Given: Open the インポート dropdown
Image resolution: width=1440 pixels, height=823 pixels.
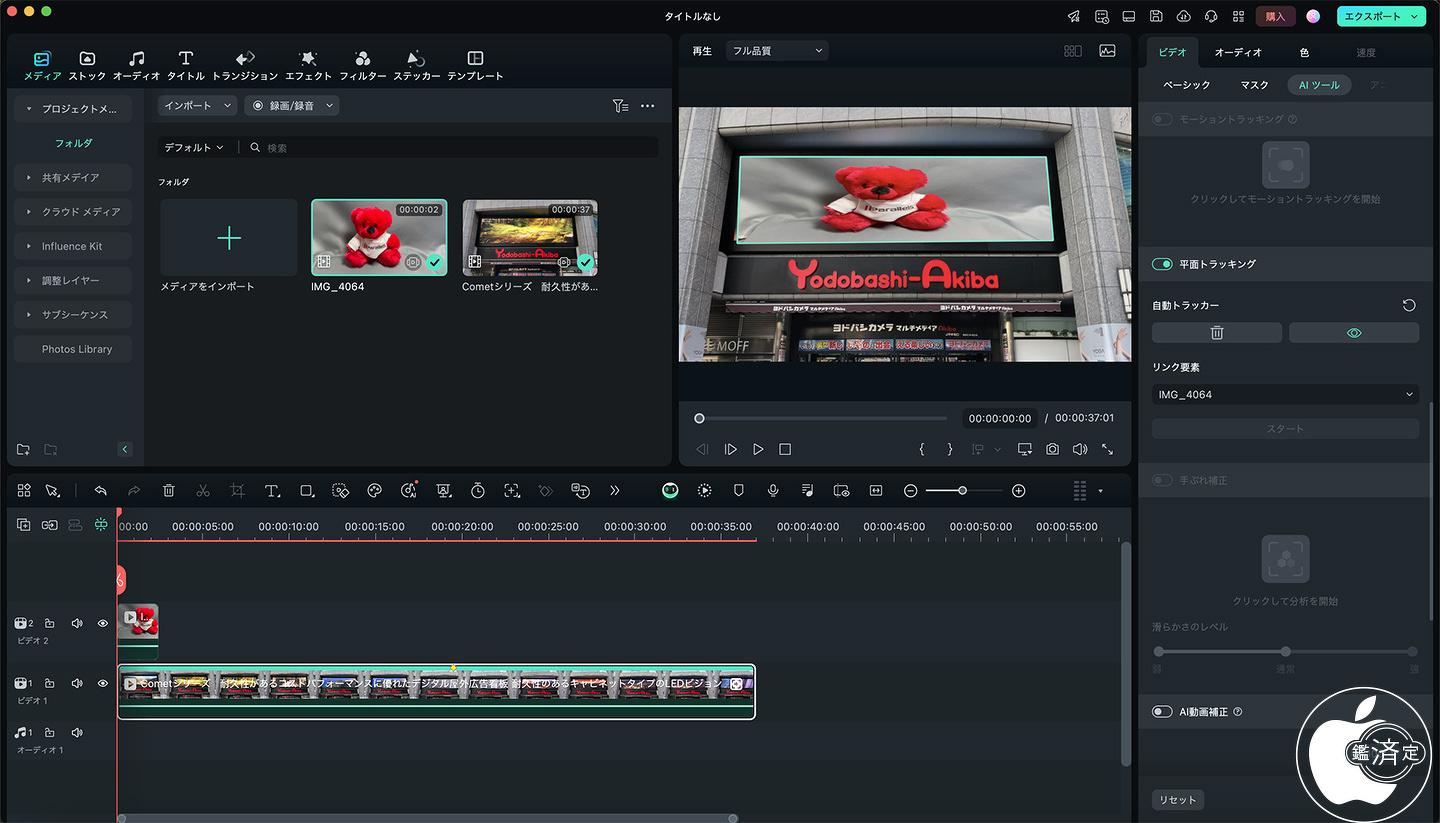Looking at the screenshot, I should [x=197, y=105].
